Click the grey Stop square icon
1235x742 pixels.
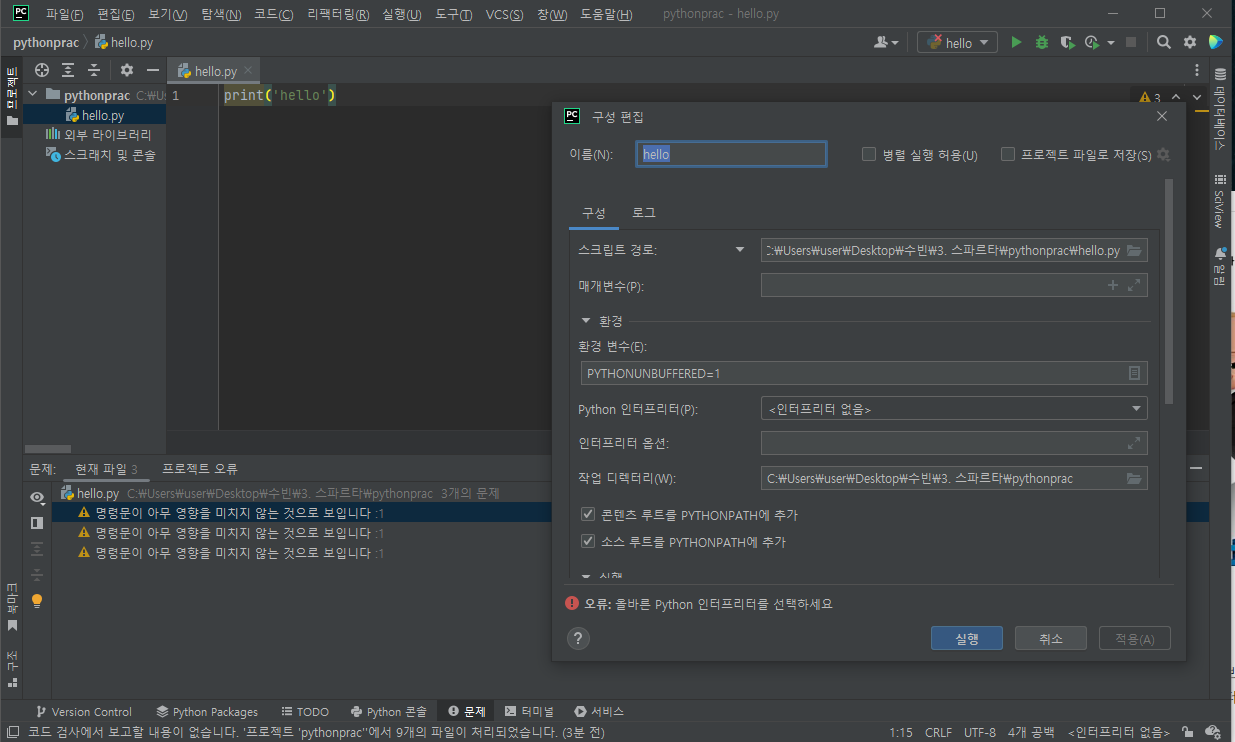1131,42
